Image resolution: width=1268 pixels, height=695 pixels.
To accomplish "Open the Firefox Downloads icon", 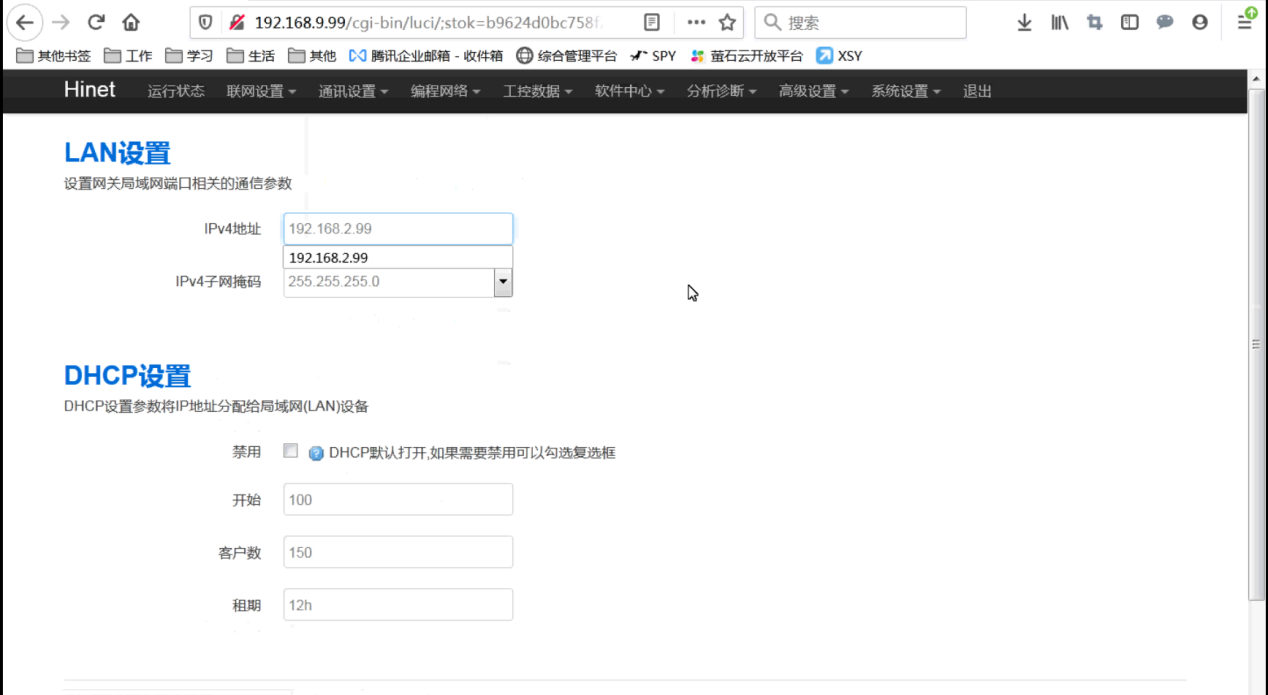I will click(1024, 21).
